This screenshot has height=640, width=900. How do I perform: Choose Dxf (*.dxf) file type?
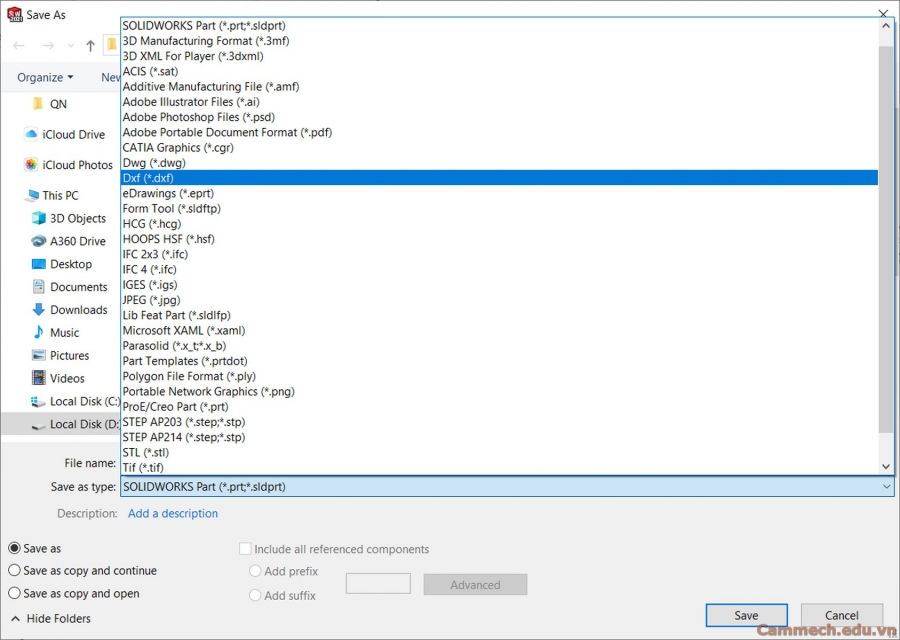499,178
